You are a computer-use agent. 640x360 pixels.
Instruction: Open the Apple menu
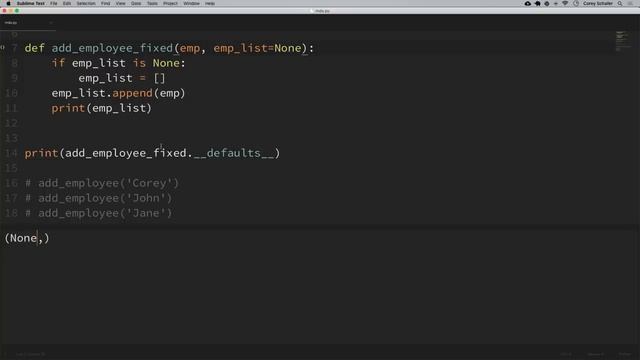point(8,3)
